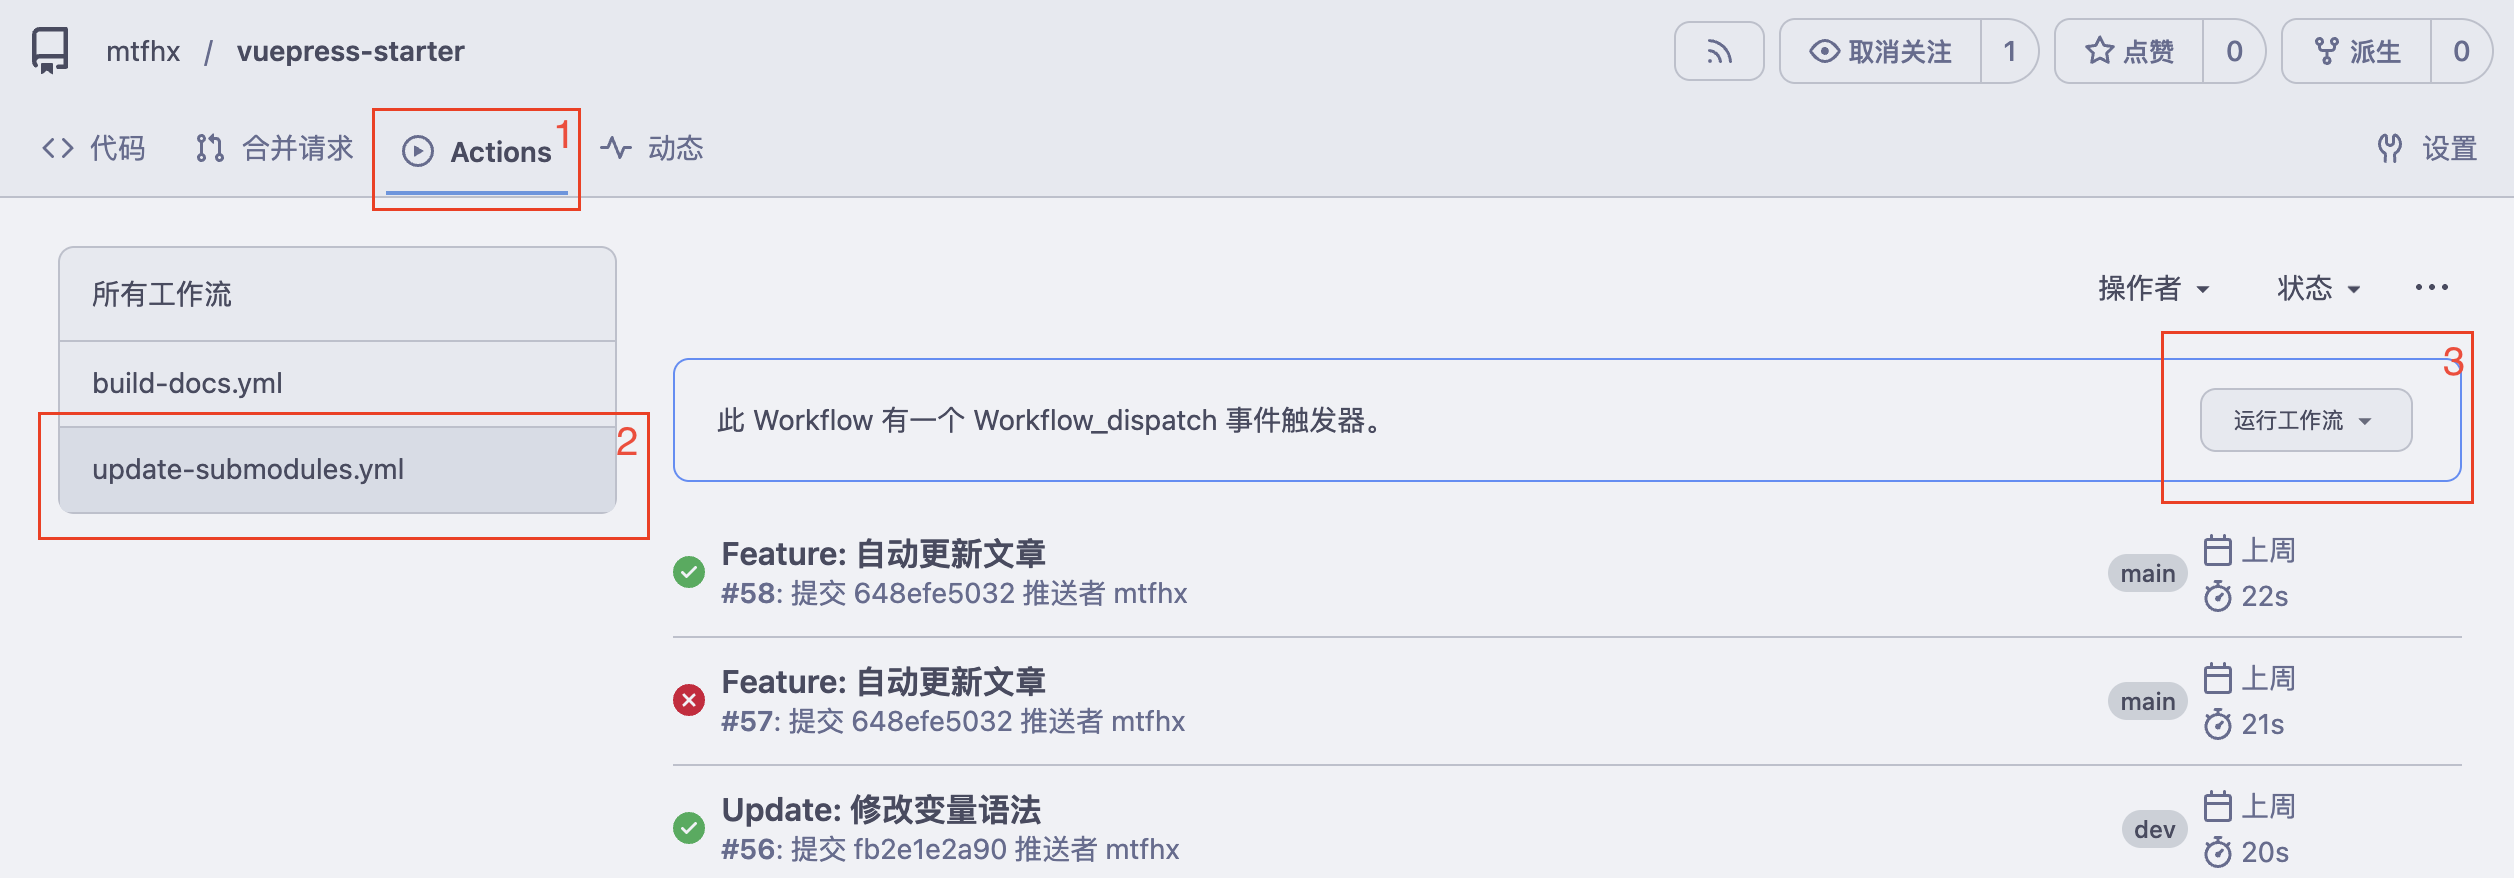
Task: Click the main branch tag on run #58
Action: pos(2147,574)
